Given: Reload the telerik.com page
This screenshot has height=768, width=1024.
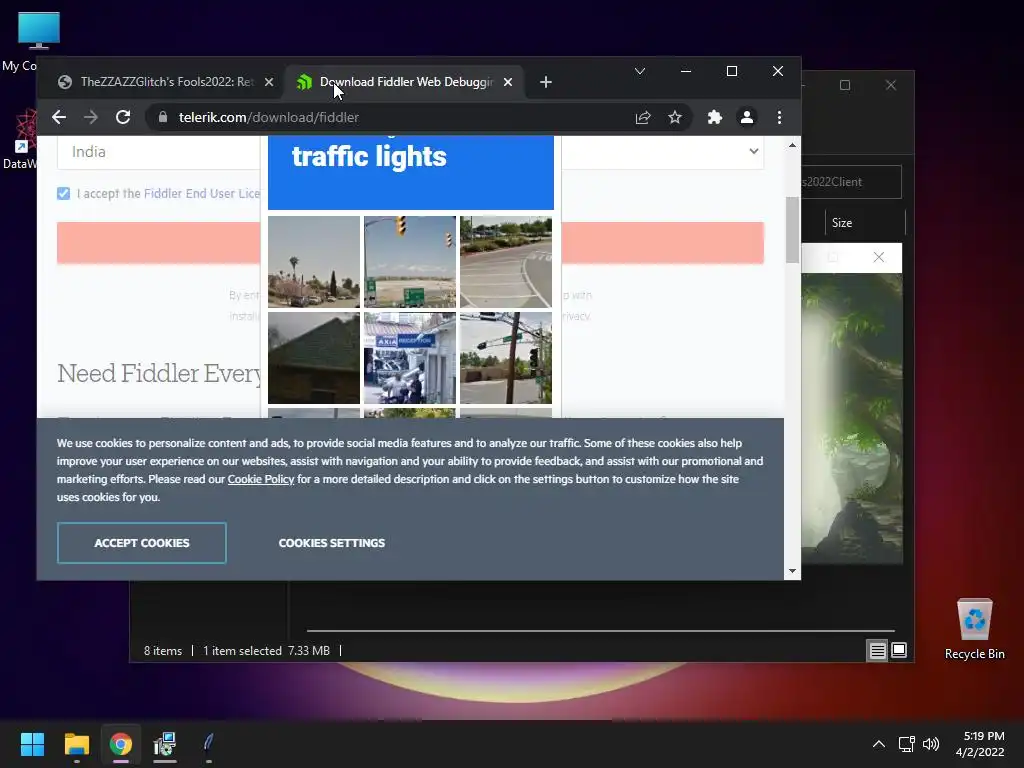Looking at the screenshot, I should [123, 118].
